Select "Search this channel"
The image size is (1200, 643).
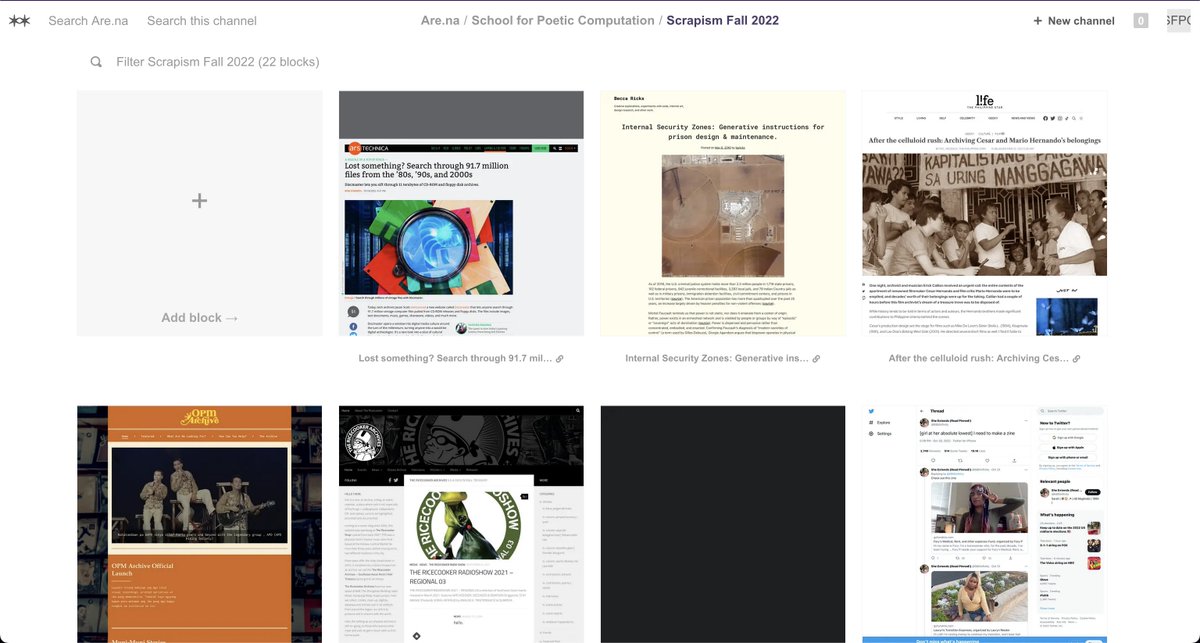click(x=202, y=19)
